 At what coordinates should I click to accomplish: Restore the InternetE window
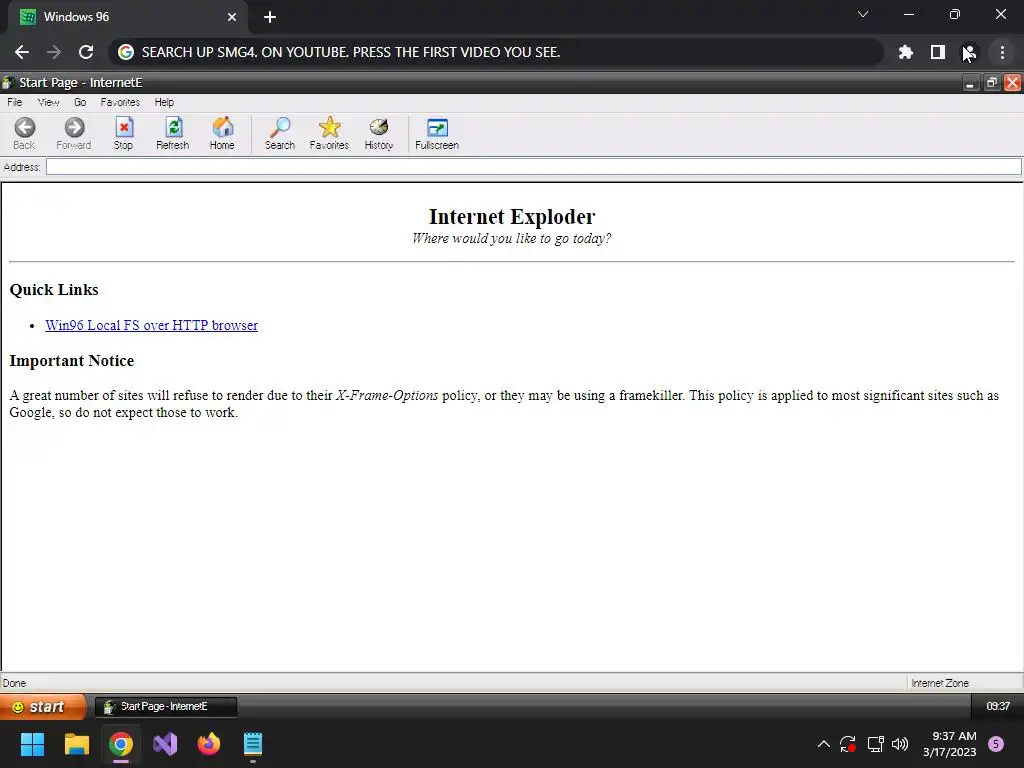click(991, 83)
